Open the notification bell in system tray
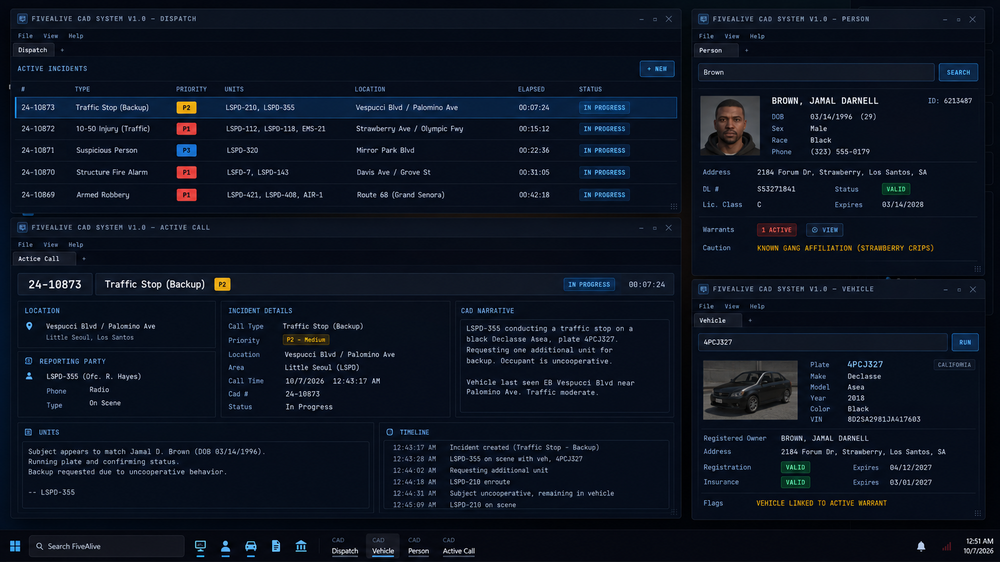The width and height of the screenshot is (1000, 562). (x=921, y=546)
